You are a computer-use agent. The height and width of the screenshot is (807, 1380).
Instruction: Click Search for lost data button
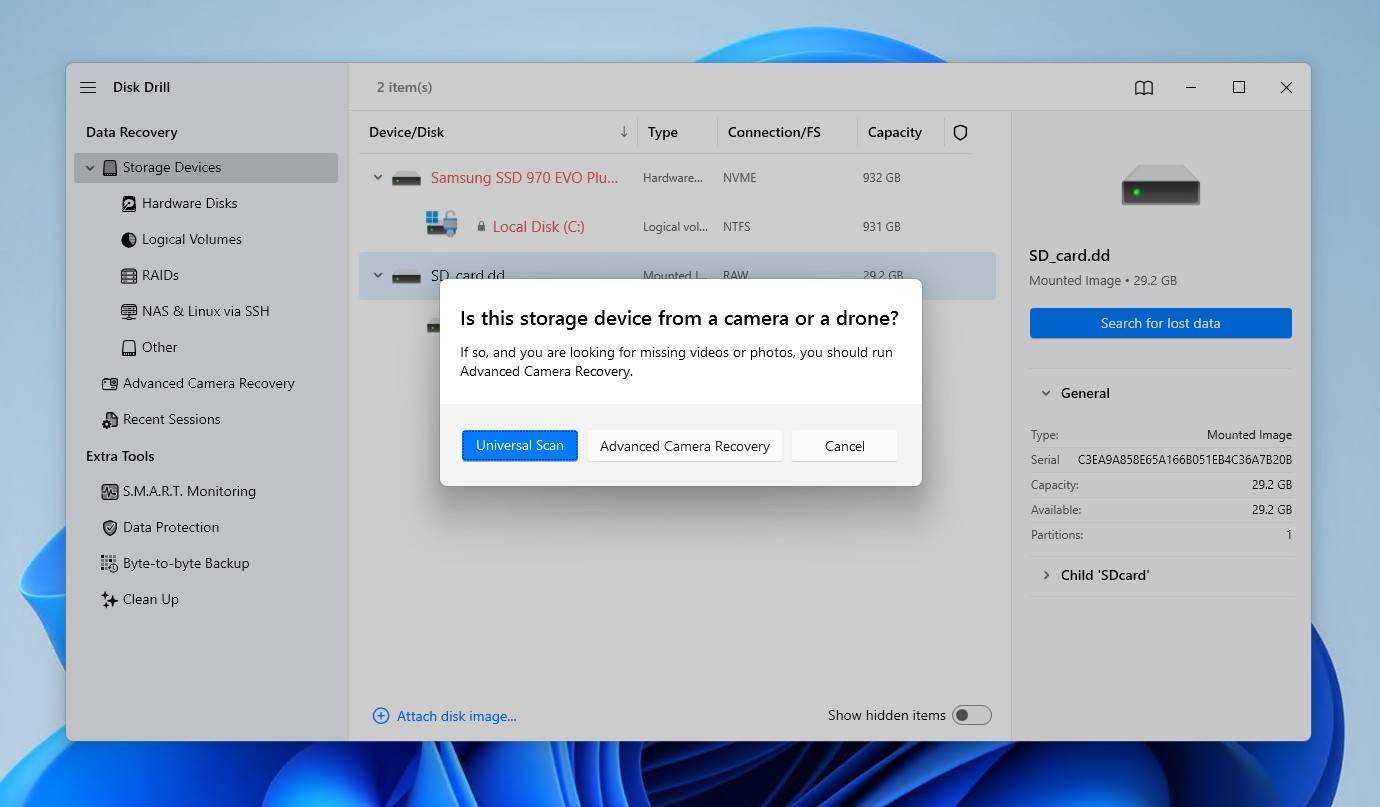click(x=1160, y=323)
